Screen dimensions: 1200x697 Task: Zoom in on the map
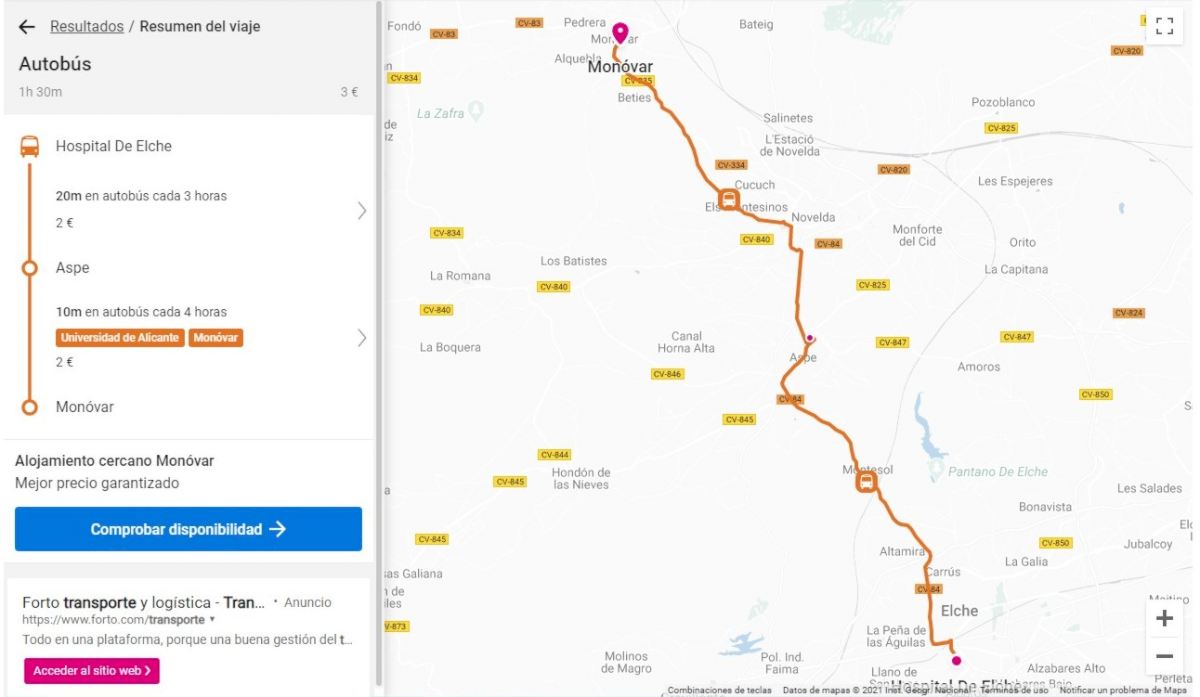tap(1164, 619)
